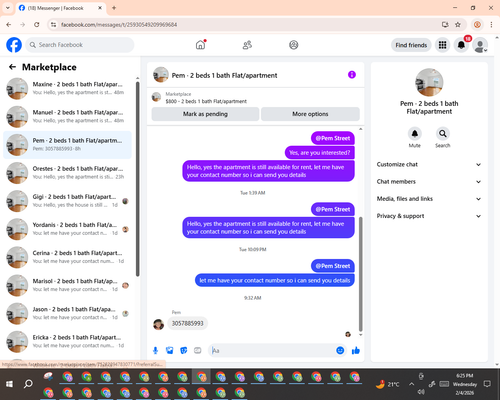This screenshot has height=400, width=500.
Task: Expand Chat members section
Action: point(429,182)
